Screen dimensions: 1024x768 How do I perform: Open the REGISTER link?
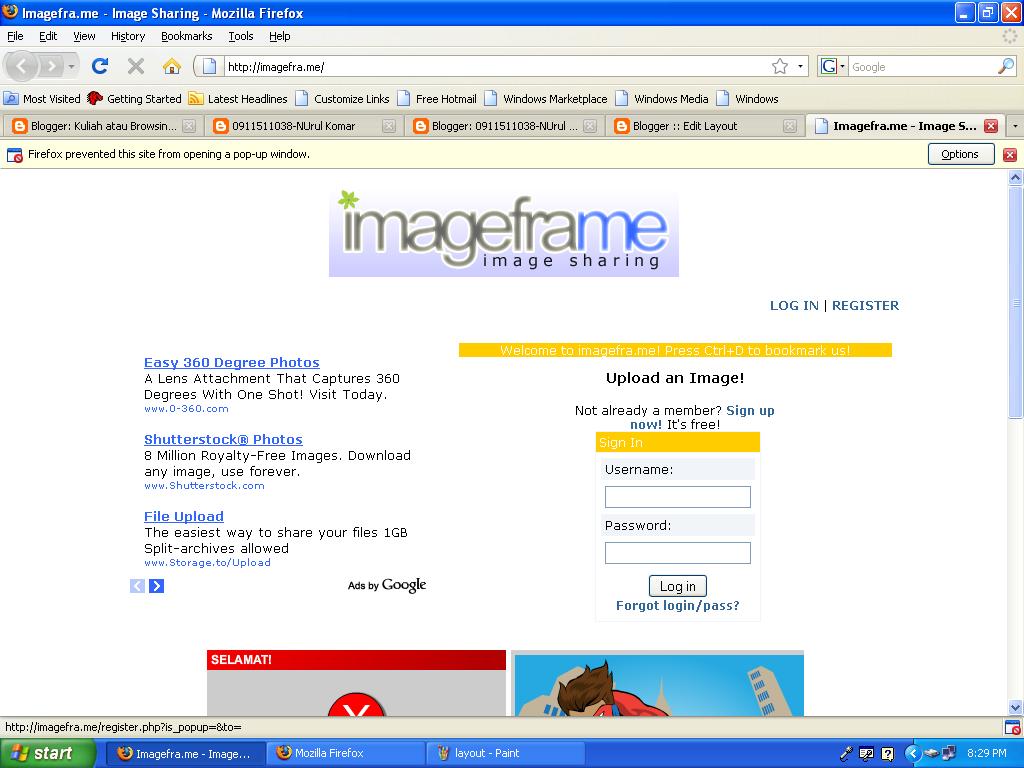[865, 306]
